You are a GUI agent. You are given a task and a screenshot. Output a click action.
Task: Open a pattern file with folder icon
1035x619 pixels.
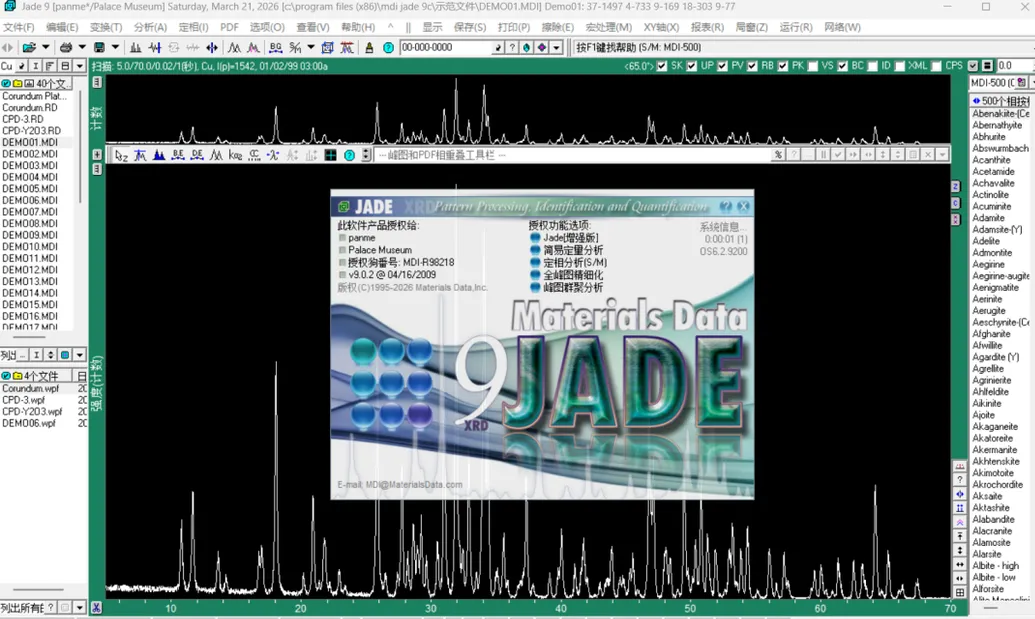[29, 48]
